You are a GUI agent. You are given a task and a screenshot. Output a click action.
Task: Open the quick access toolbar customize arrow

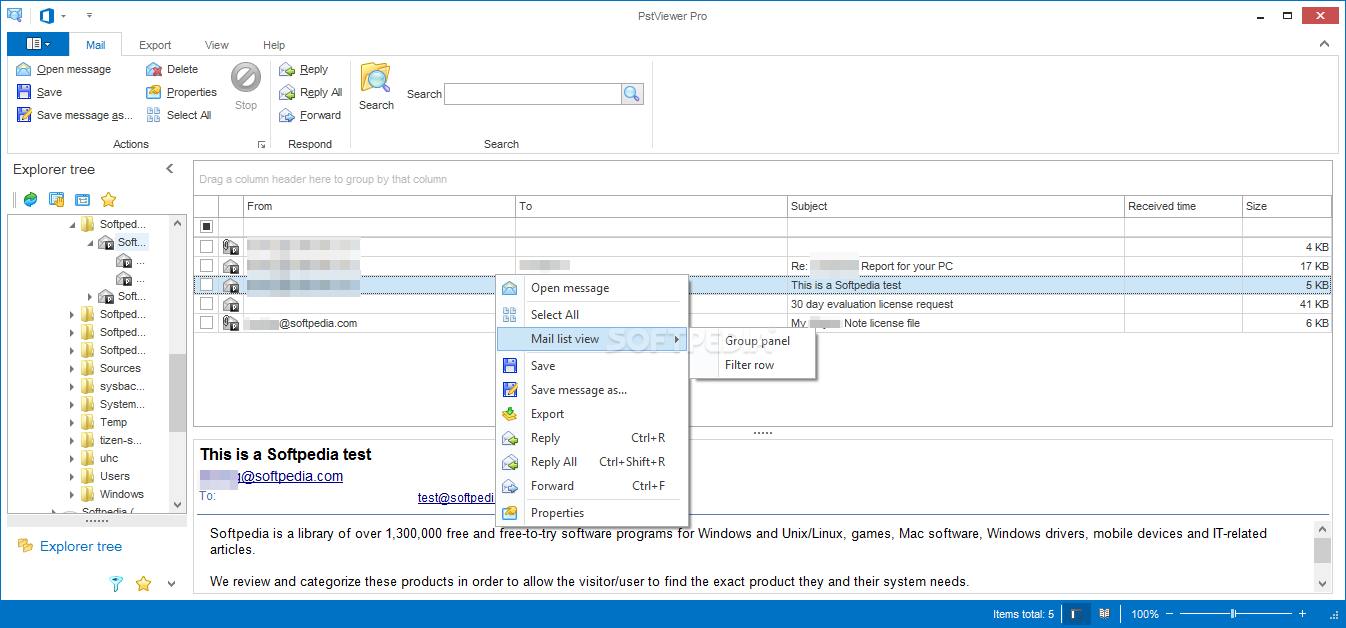pyautogui.click(x=89, y=16)
